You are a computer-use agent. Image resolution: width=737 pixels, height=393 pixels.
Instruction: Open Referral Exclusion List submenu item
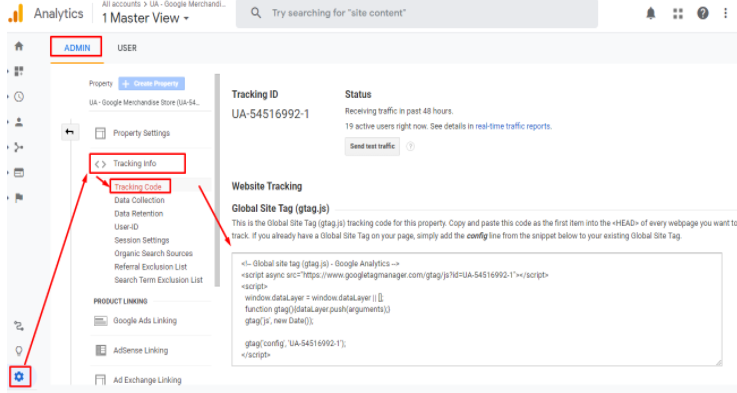tap(150, 267)
